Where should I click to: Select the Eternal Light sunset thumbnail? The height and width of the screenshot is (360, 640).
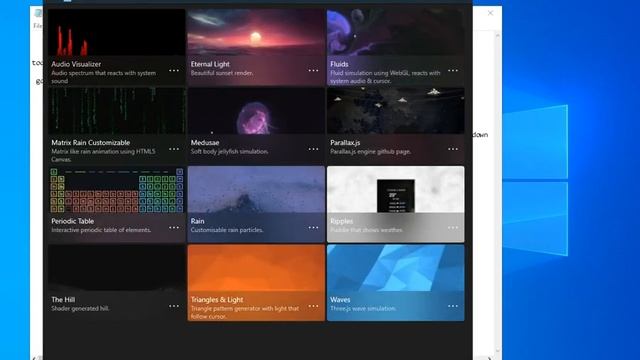pos(256,33)
